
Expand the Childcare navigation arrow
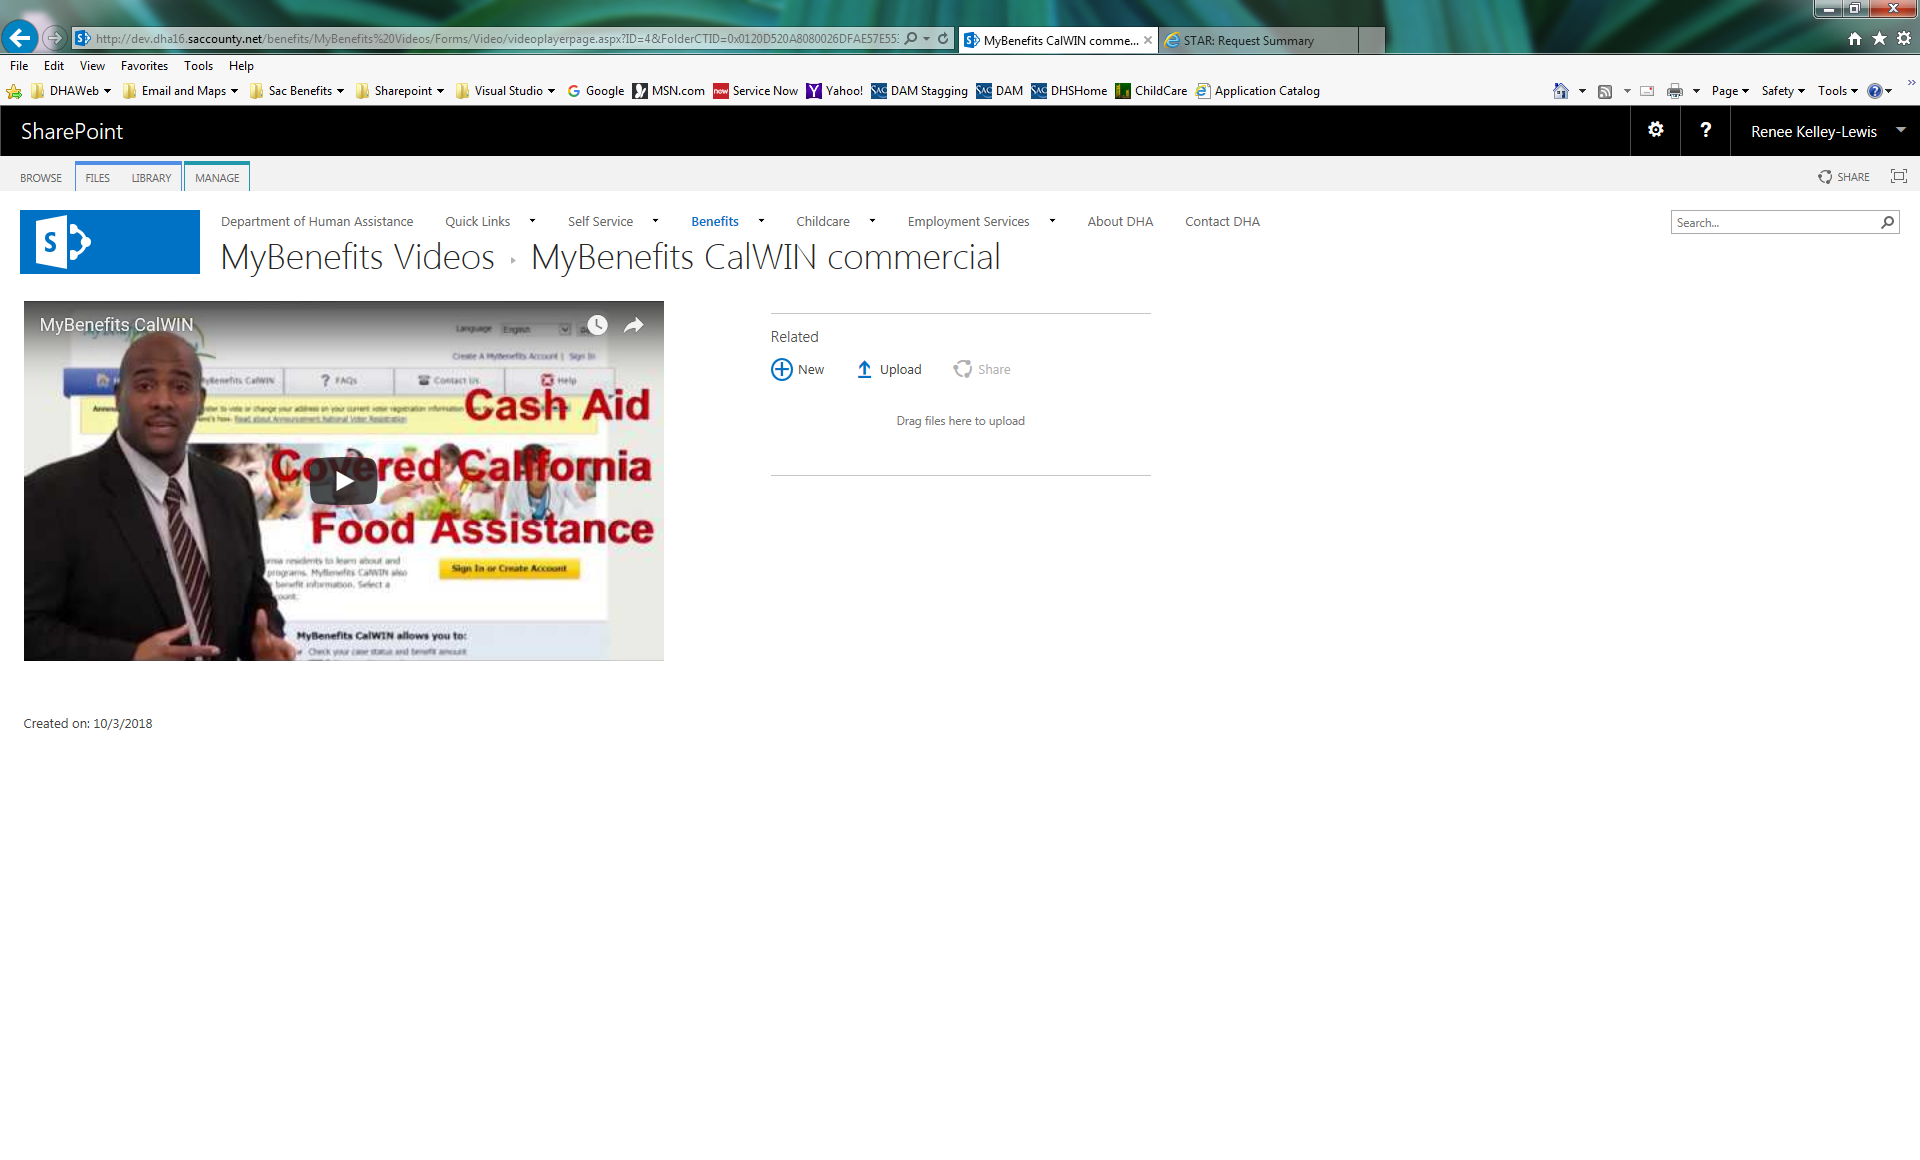click(x=872, y=221)
